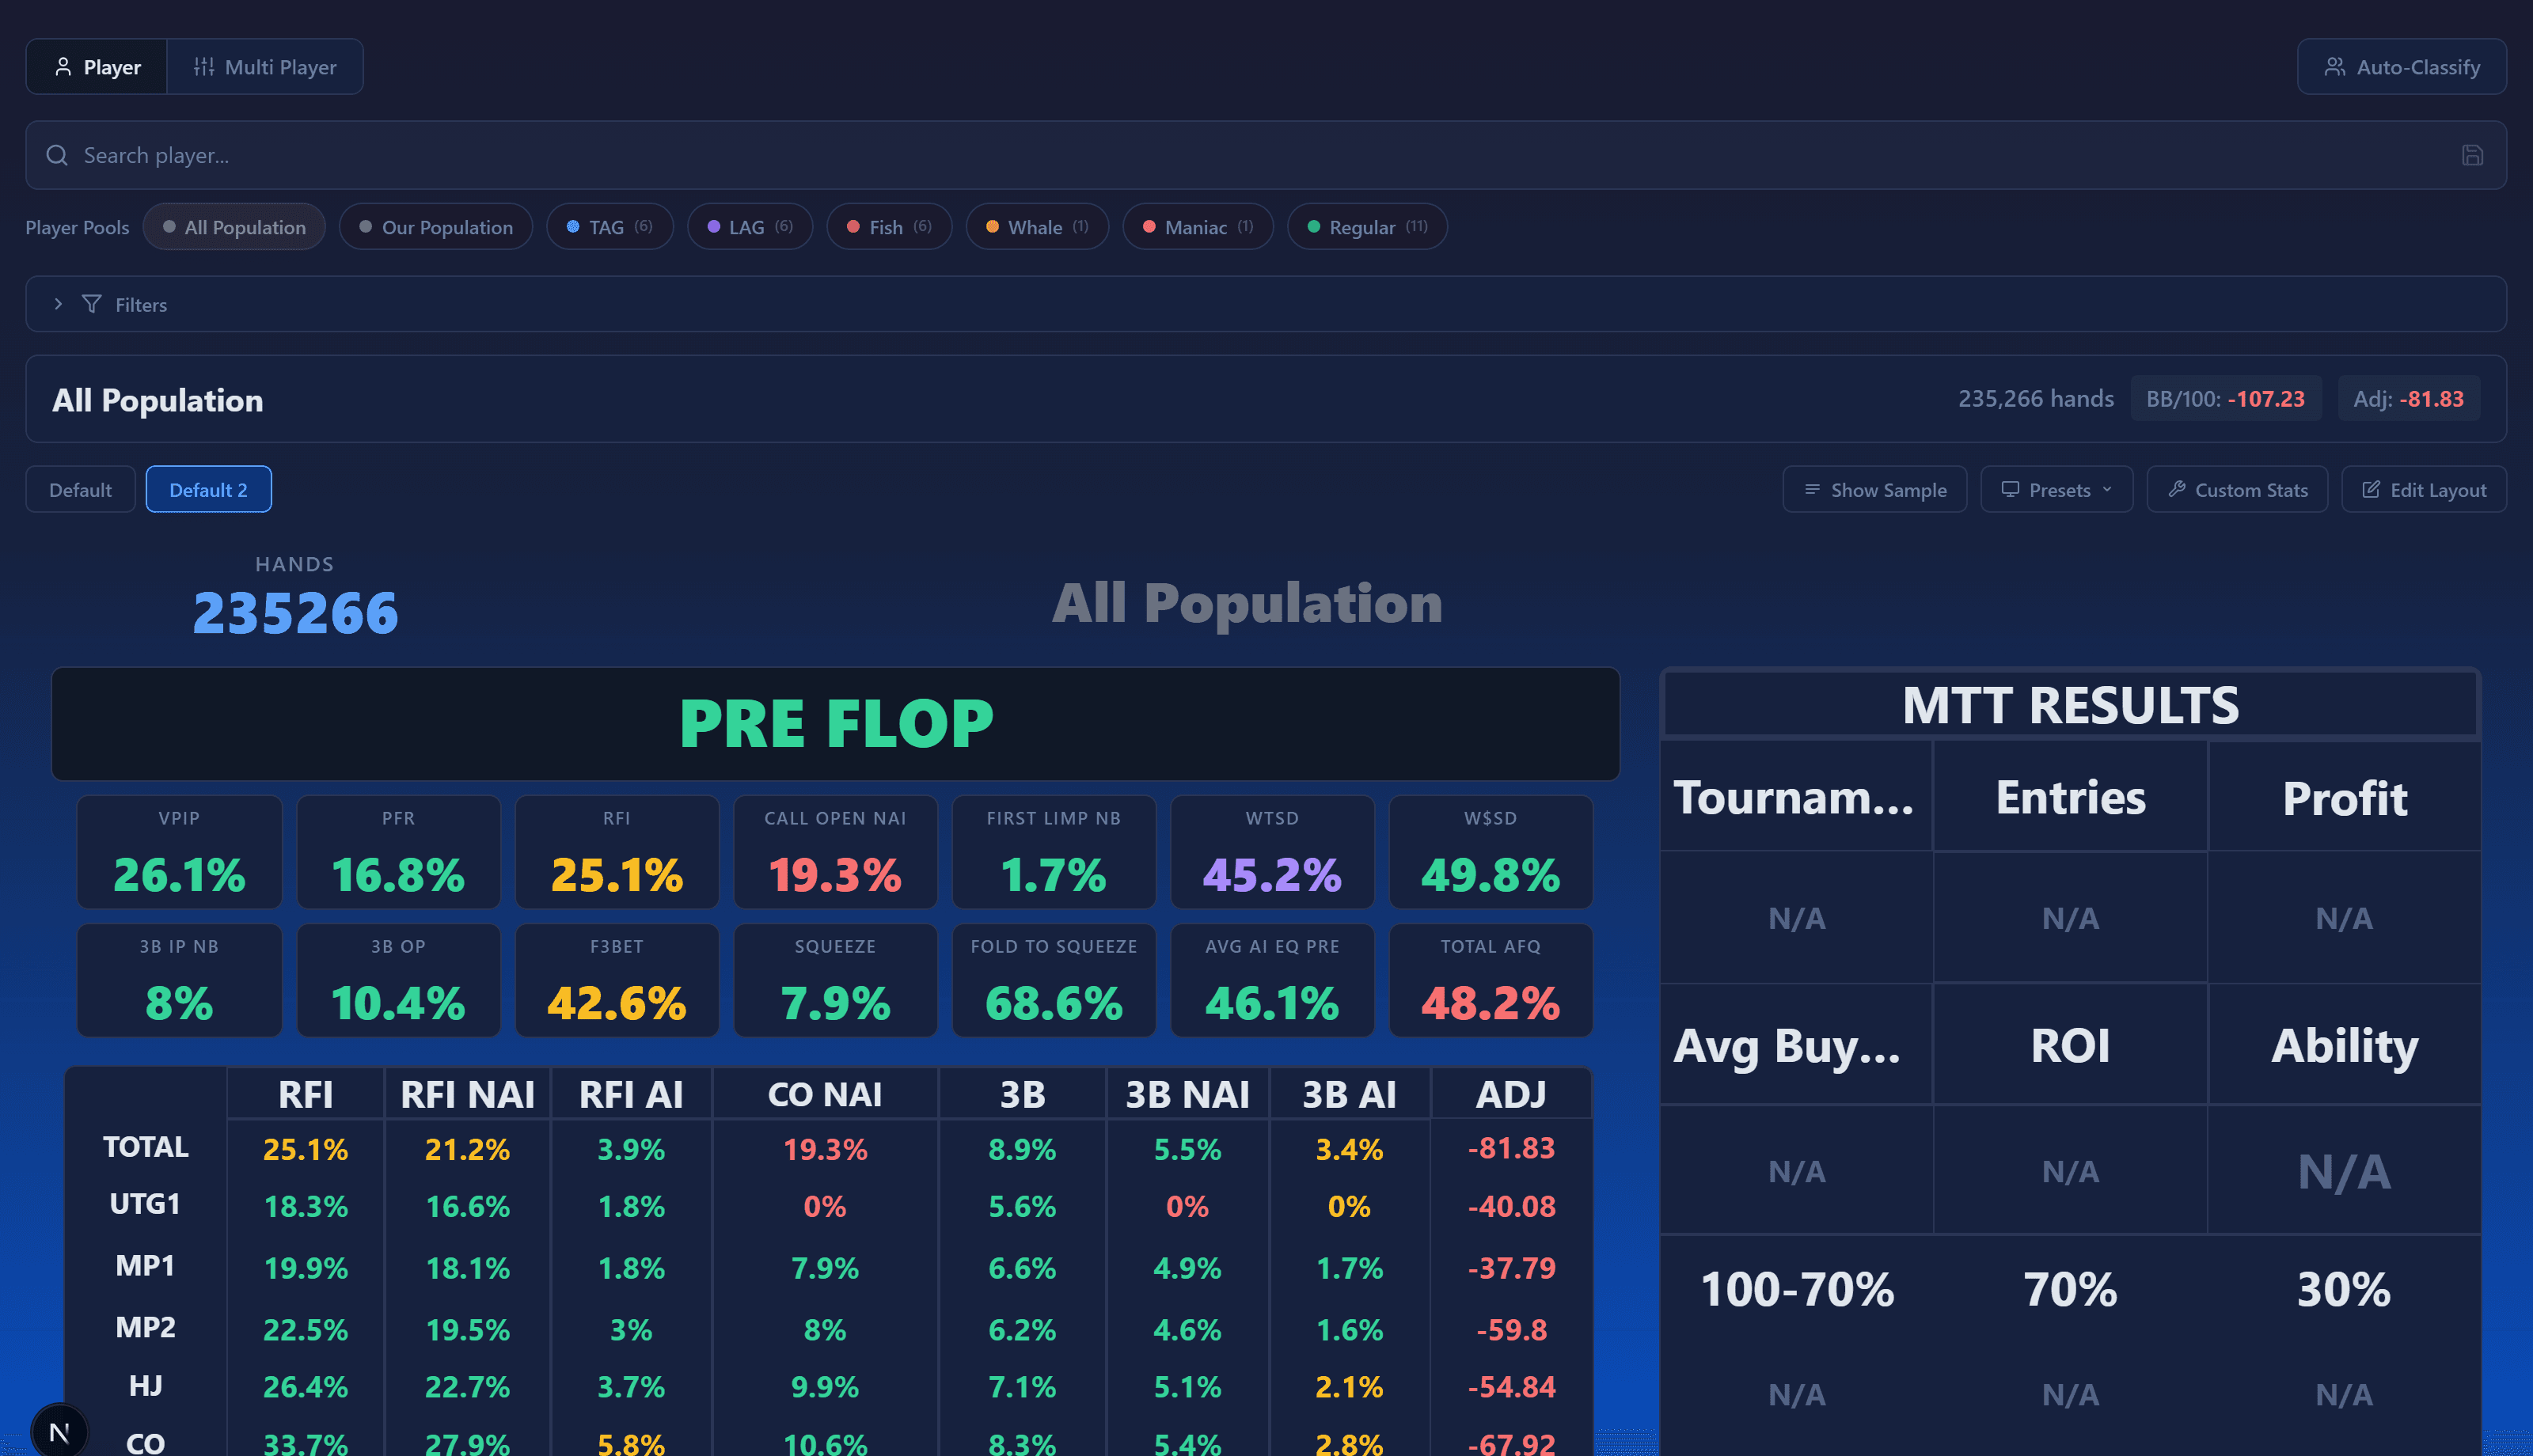Click the PFR 16.8% stat card
This screenshot has height=1456, width=2533.
coord(398,852)
